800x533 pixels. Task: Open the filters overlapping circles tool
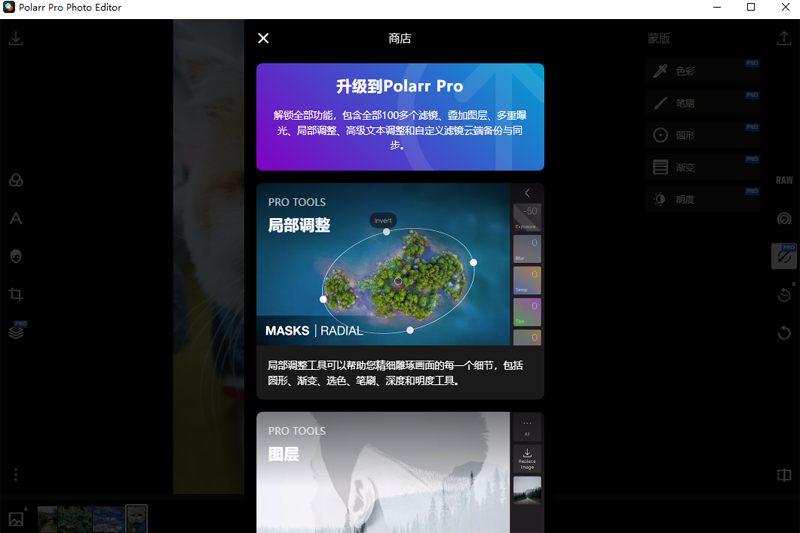(x=16, y=181)
